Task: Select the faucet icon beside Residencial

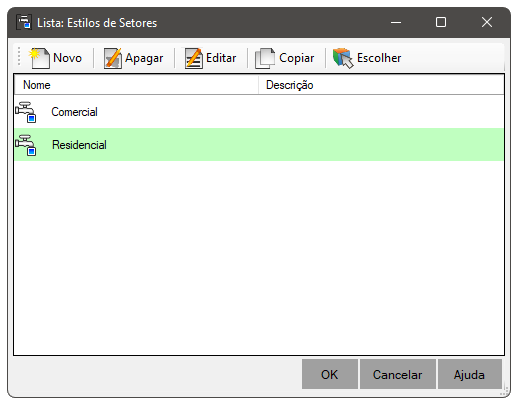Action: (26, 145)
